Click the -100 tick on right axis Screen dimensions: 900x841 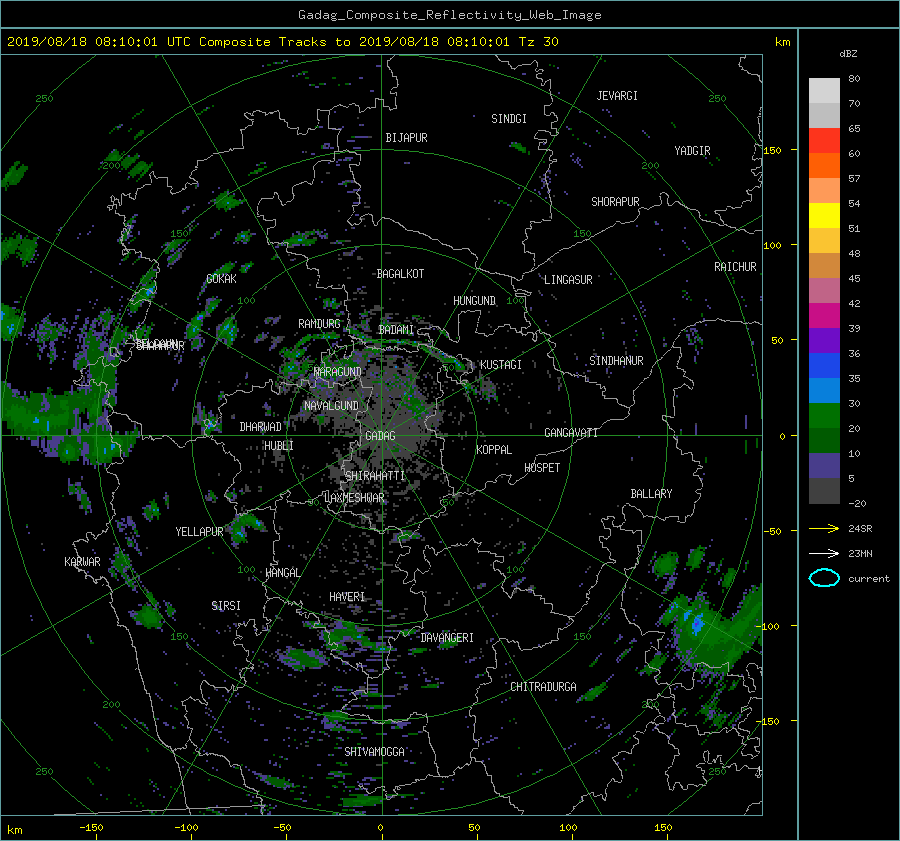(x=768, y=626)
